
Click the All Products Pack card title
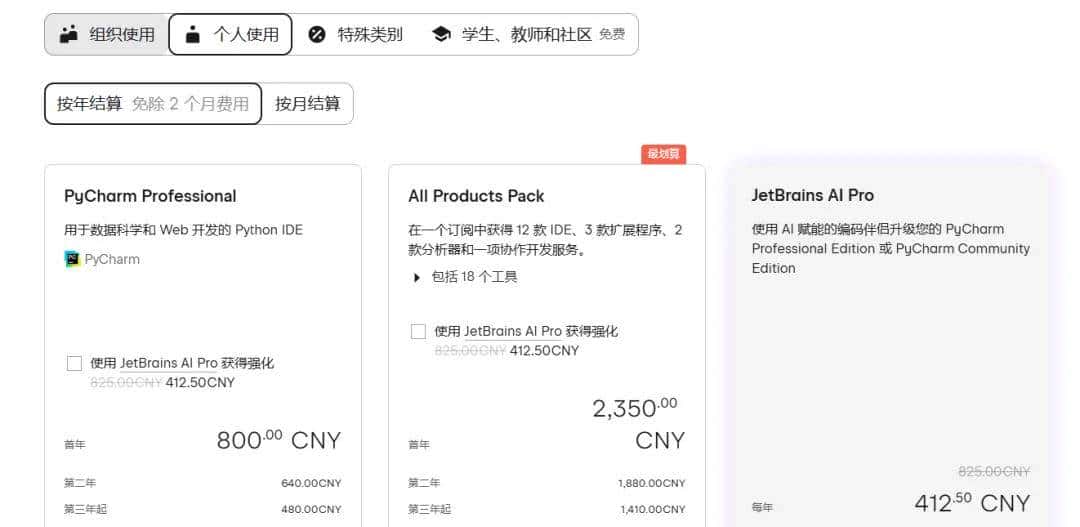point(476,196)
